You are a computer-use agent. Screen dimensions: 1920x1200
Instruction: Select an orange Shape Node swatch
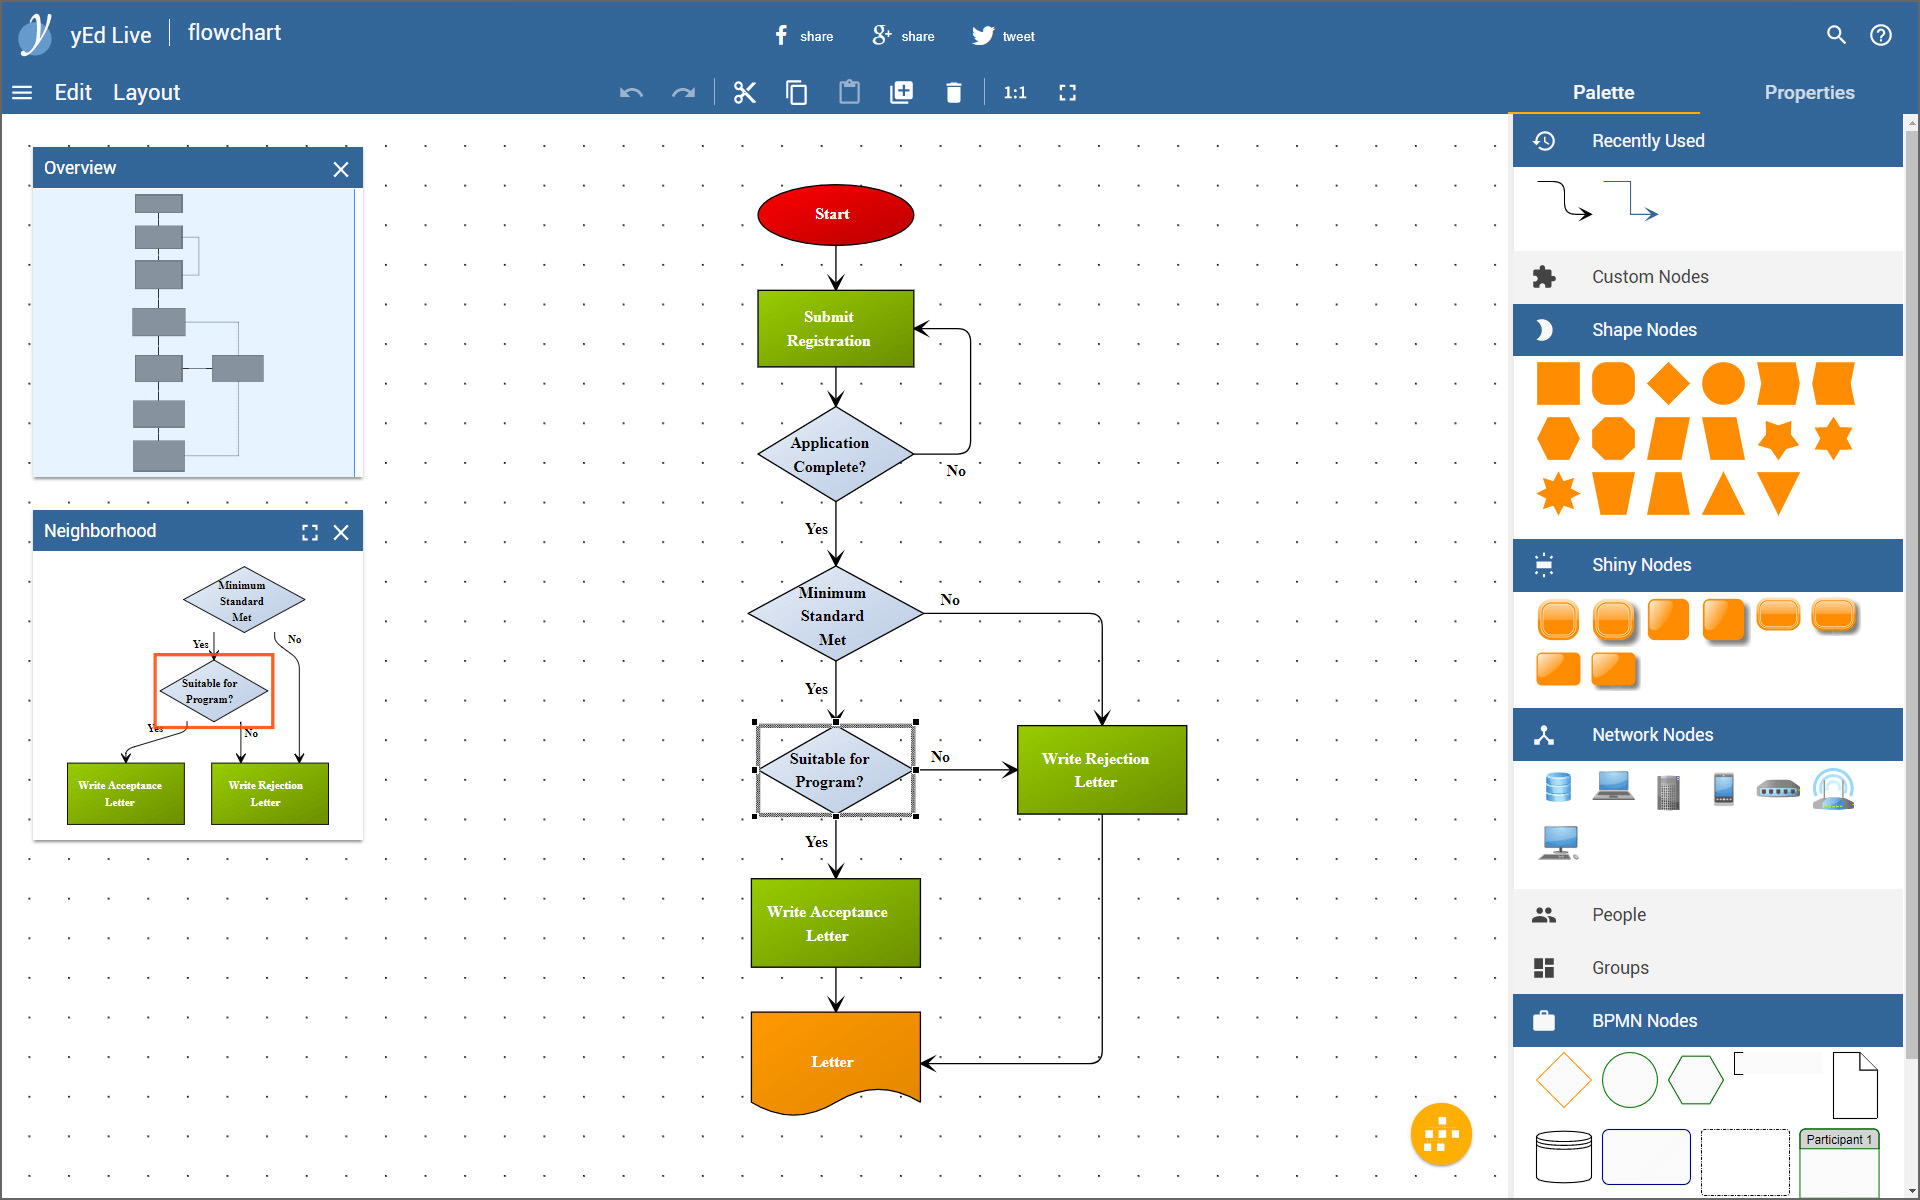coord(1558,383)
